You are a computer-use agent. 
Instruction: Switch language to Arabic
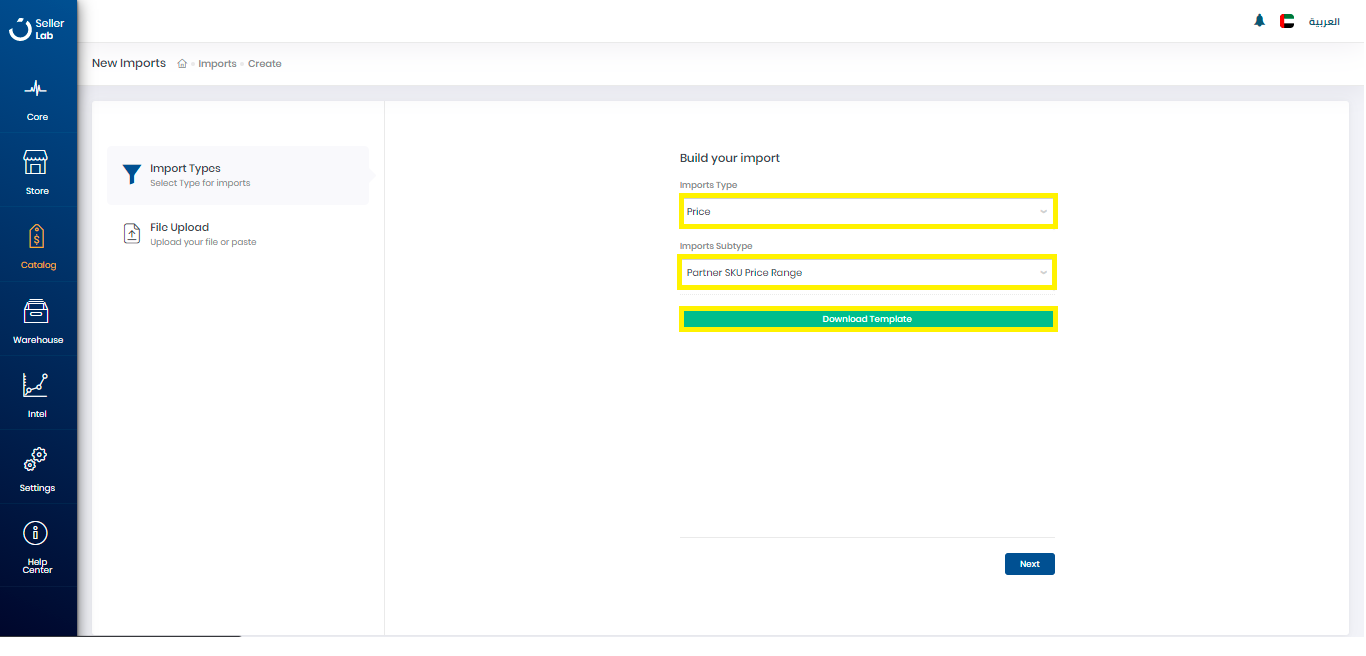tap(1324, 22)
